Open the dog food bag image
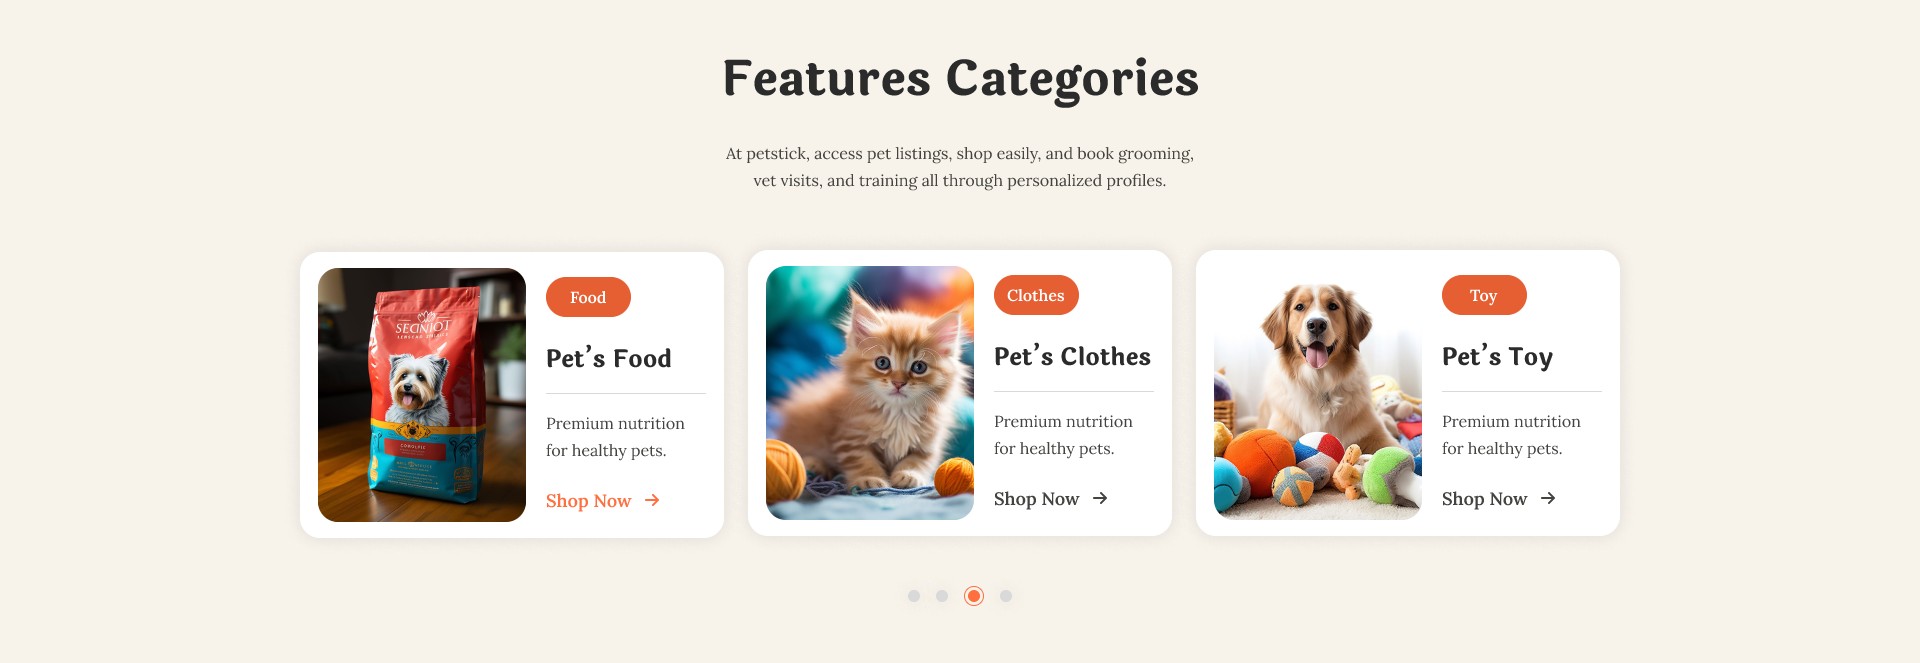This screenshot has width=1920, height=663. pyautogui.click(x=422, y=395)
